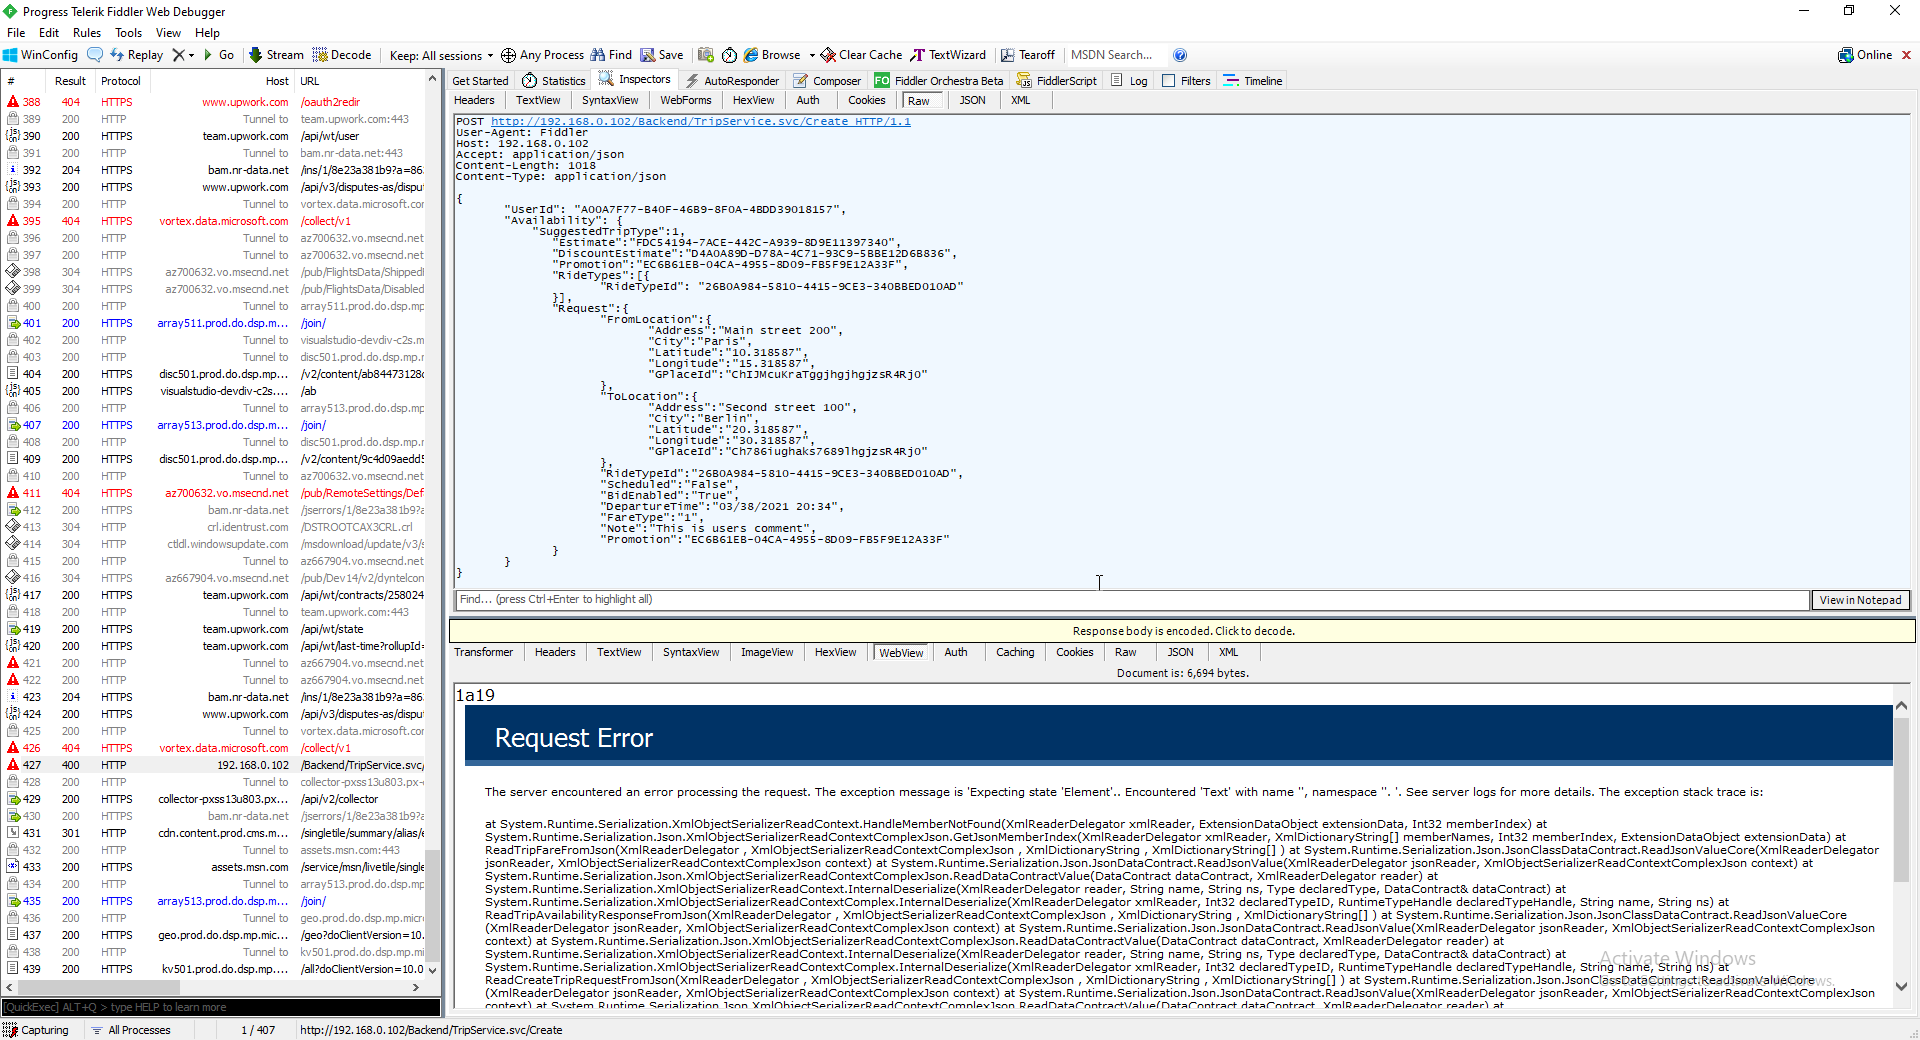Focus the Find text field
The height and width of the screenshot is (1040, 1920).
pyautogui.click(x=1132, y=600)
